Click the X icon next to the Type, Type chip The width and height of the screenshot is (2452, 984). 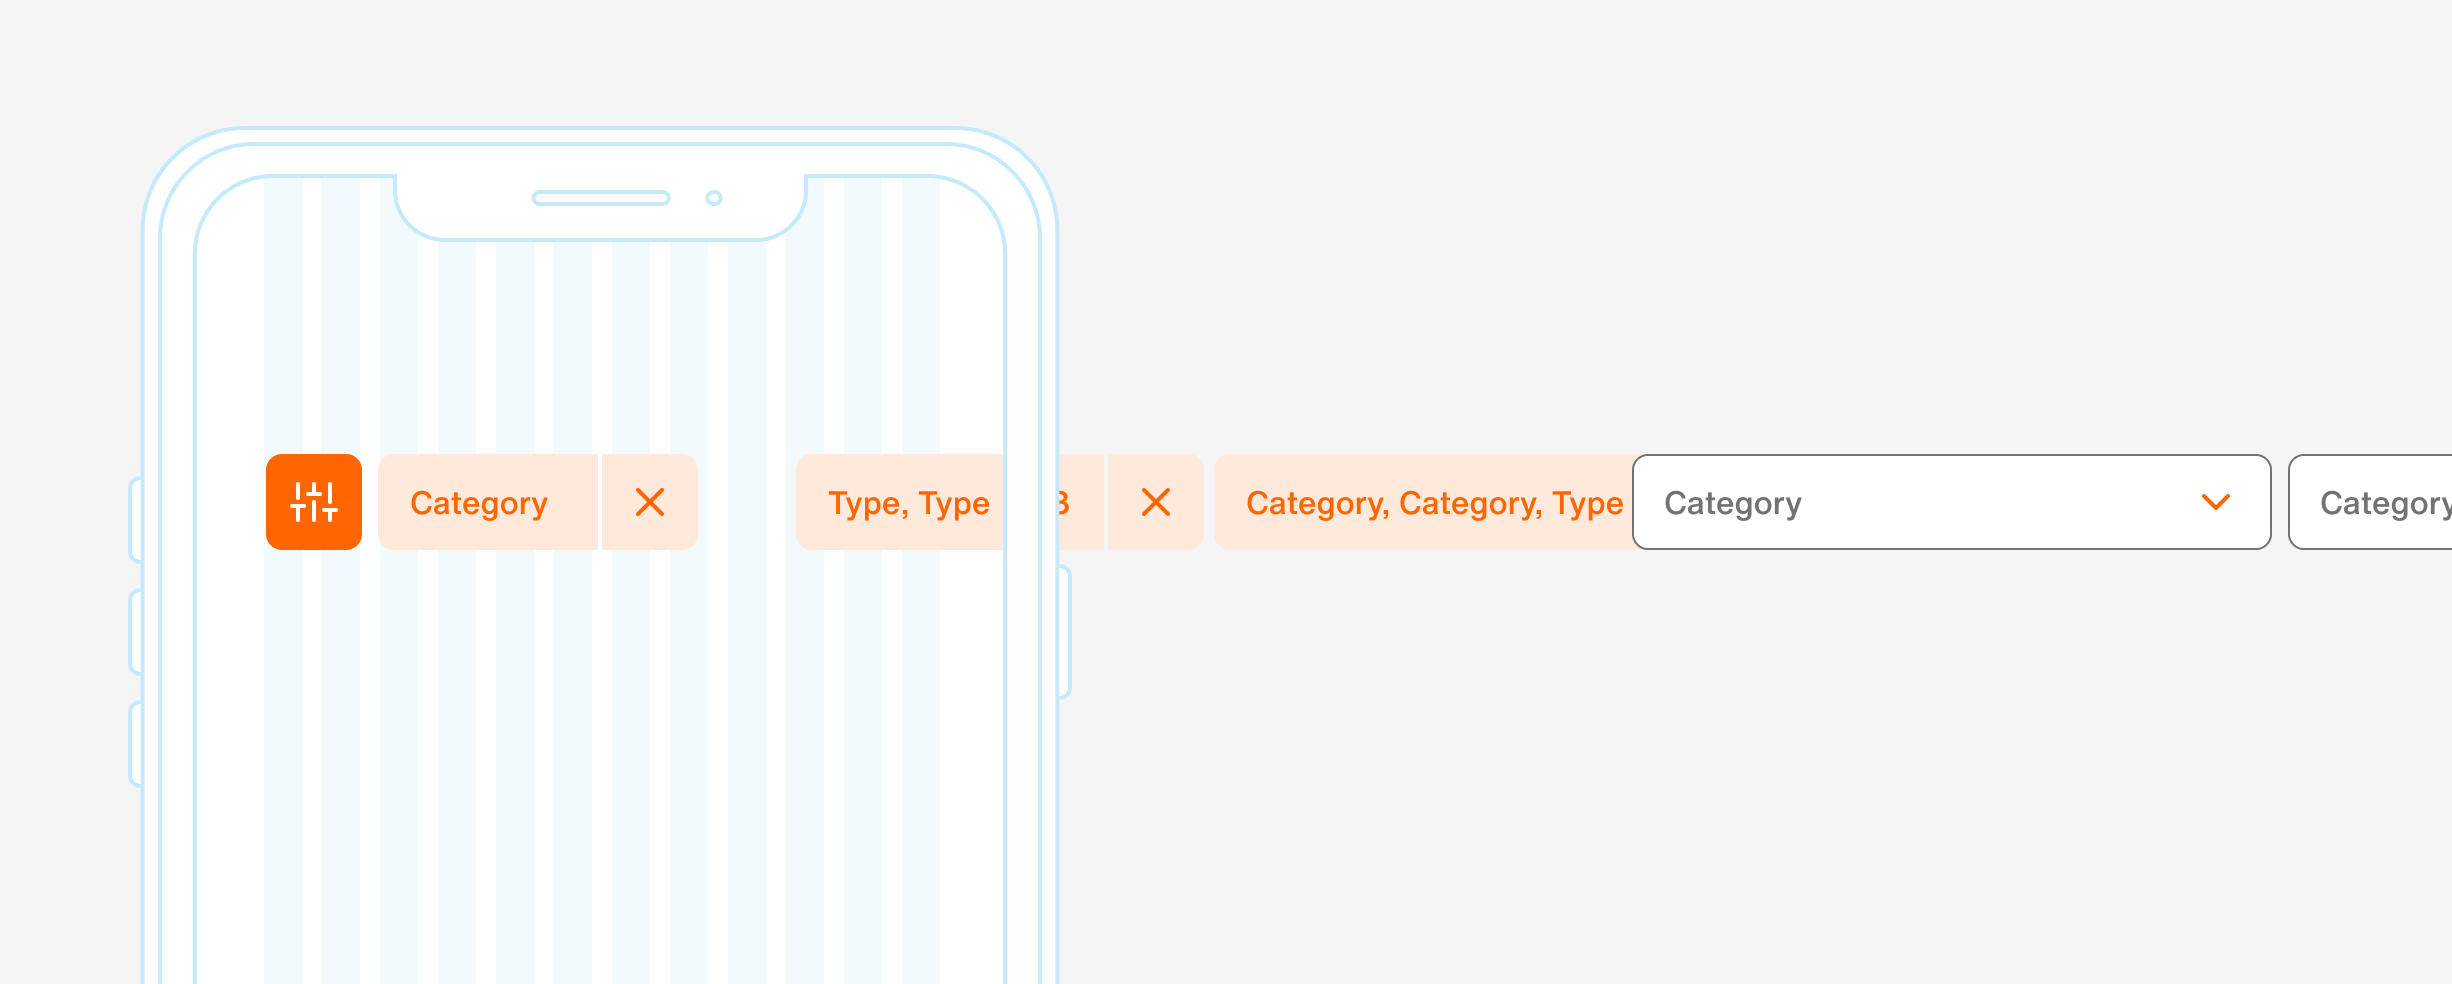(x=1155, y=502)
